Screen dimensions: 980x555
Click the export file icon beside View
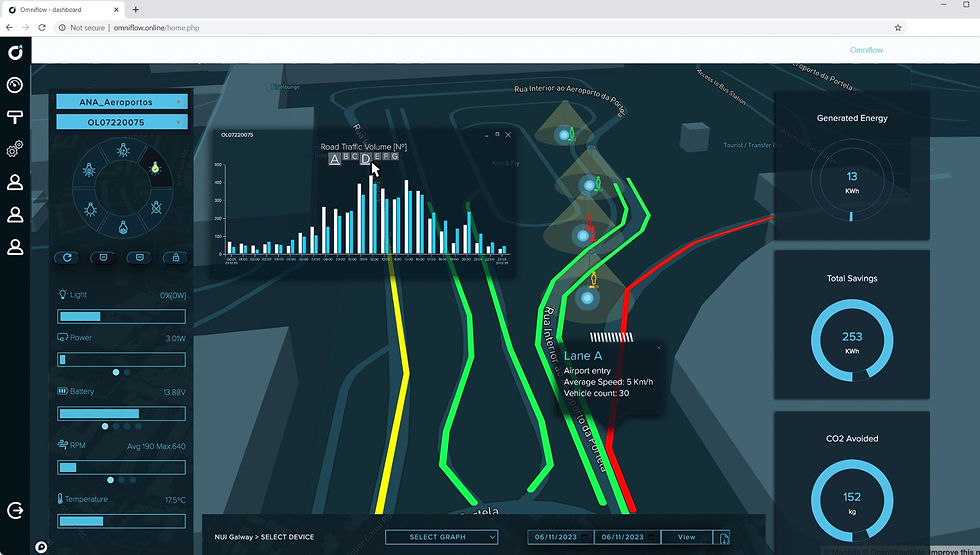click(724, 538)
